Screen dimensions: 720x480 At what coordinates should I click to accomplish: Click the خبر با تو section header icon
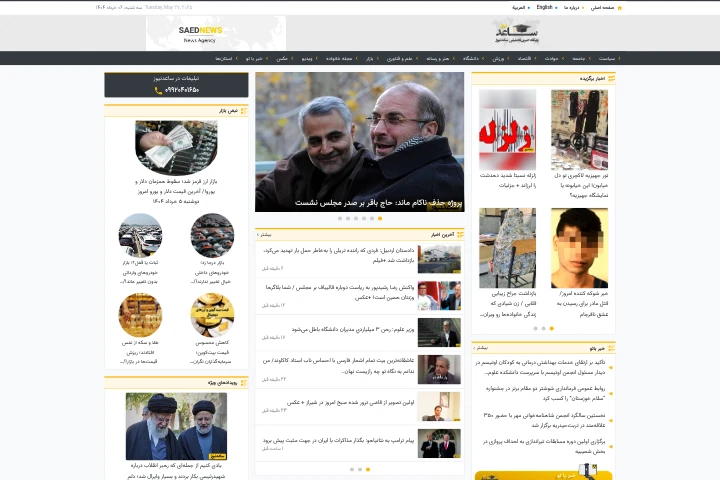tap(611, 348)
